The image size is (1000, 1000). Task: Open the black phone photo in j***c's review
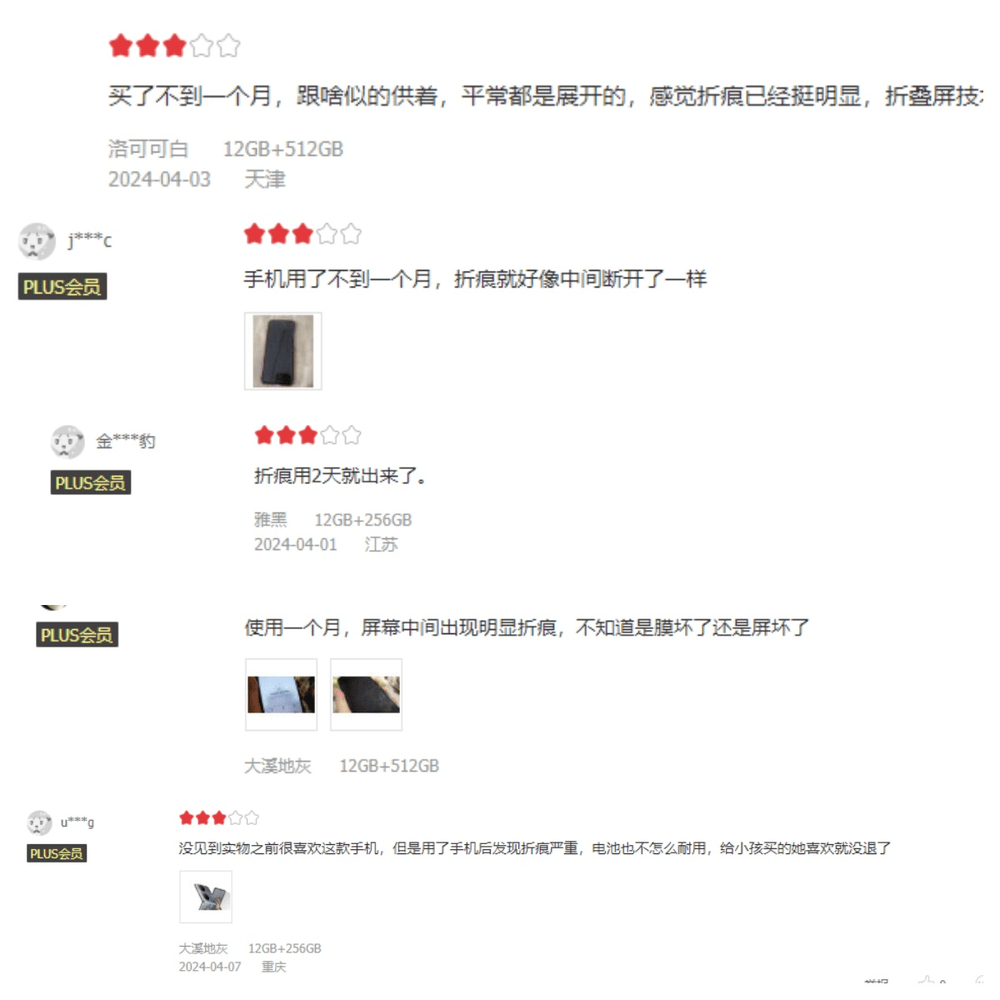283,351
